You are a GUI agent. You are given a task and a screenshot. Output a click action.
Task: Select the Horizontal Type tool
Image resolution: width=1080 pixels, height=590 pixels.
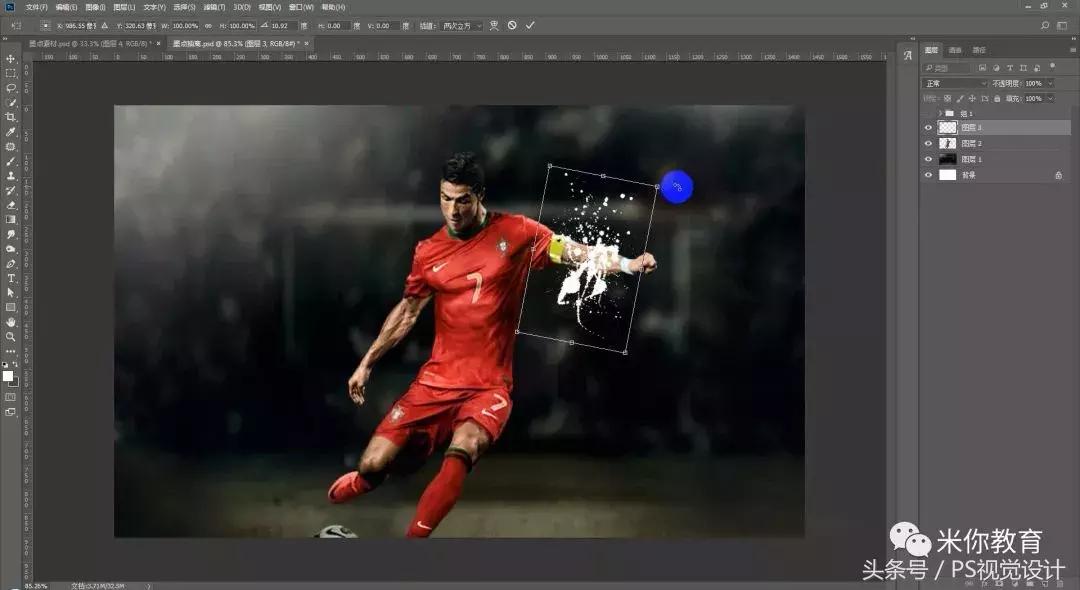(10, 278)
